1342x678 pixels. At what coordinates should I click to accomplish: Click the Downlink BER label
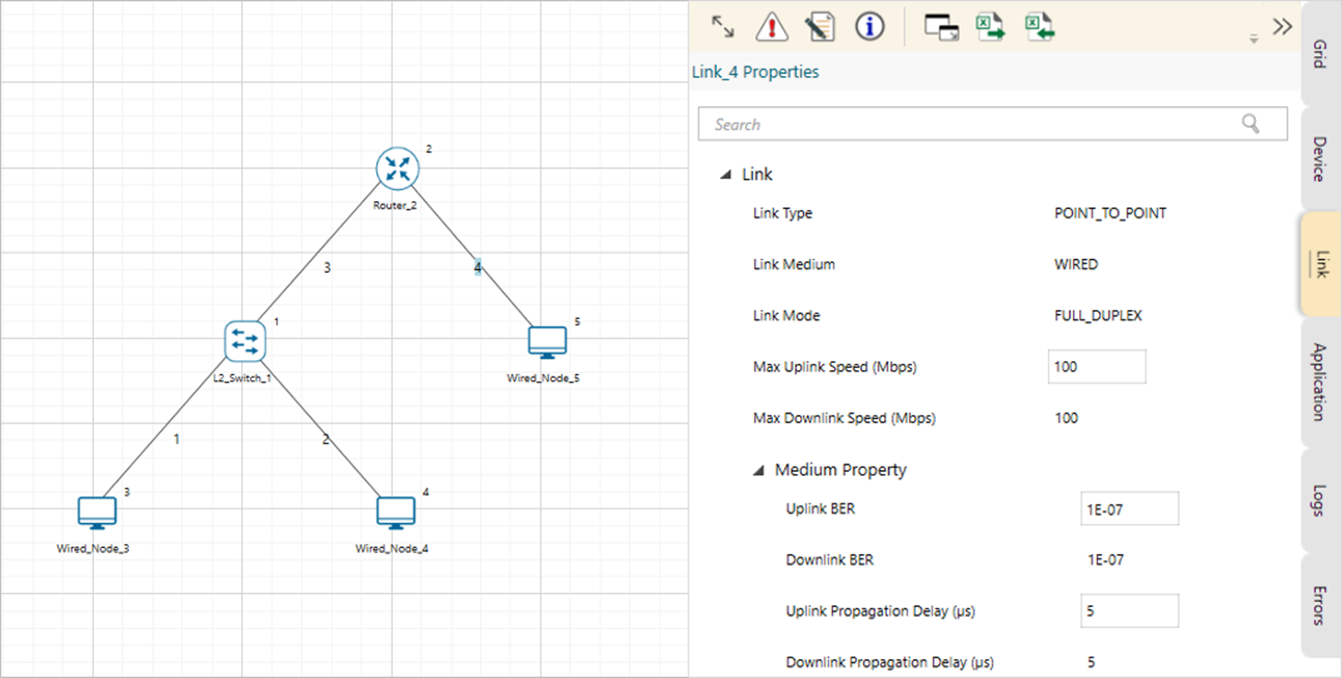click(830, 560)
